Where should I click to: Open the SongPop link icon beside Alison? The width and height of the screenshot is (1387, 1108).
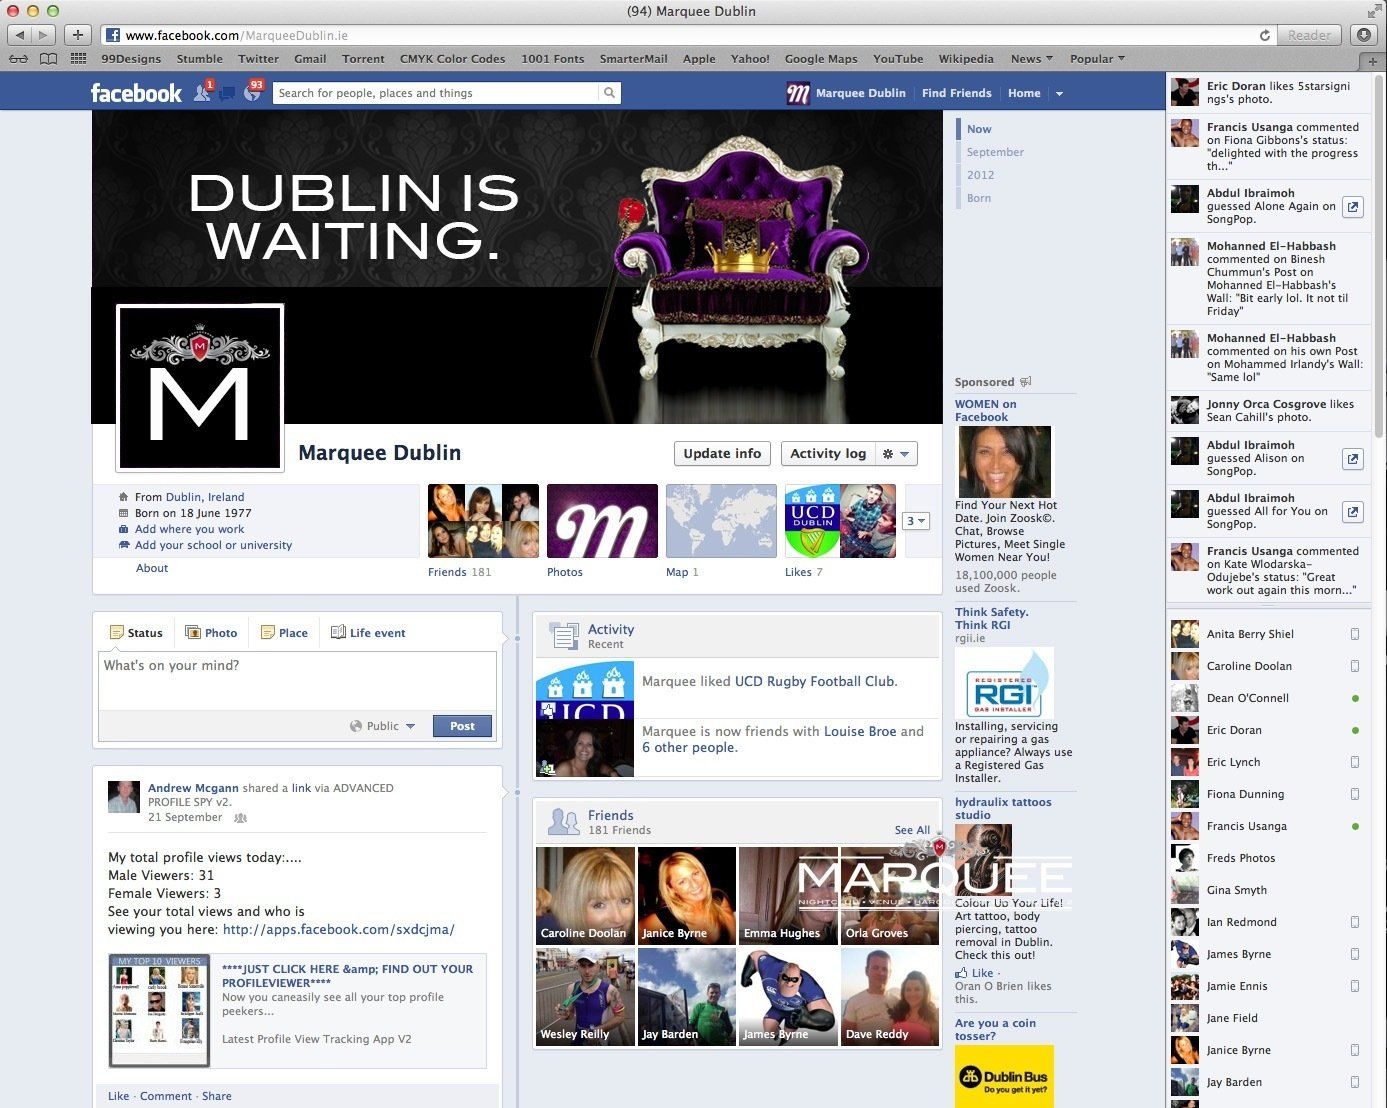1352,459
